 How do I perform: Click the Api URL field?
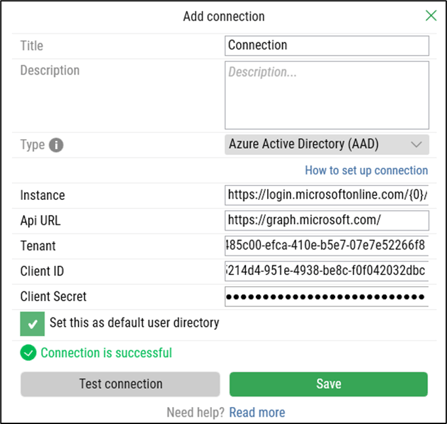tap(327, 220)
